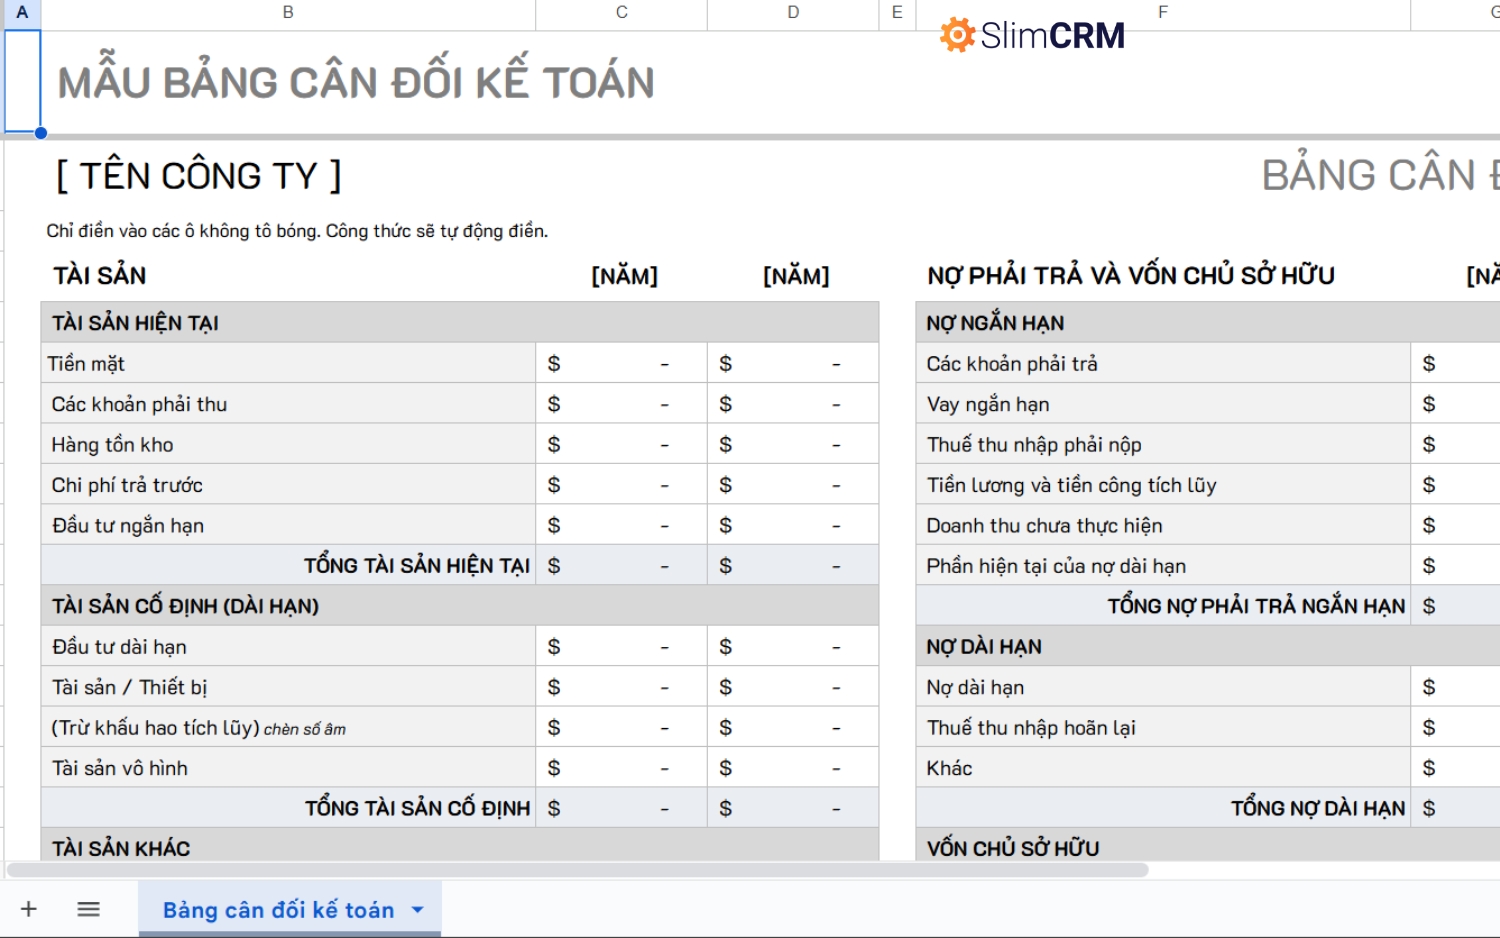Select column A header
This screenshot has height=938, width=1500.
pos(22,13)
